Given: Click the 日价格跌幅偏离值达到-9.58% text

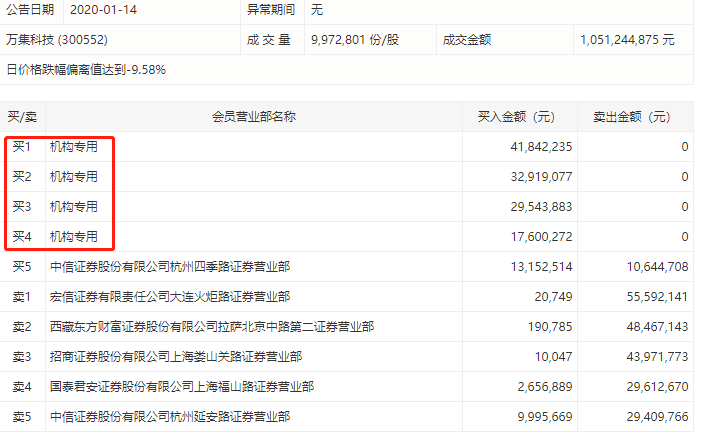Looking at the screenshot, I should pyautogui.click(x=86, y=70).
